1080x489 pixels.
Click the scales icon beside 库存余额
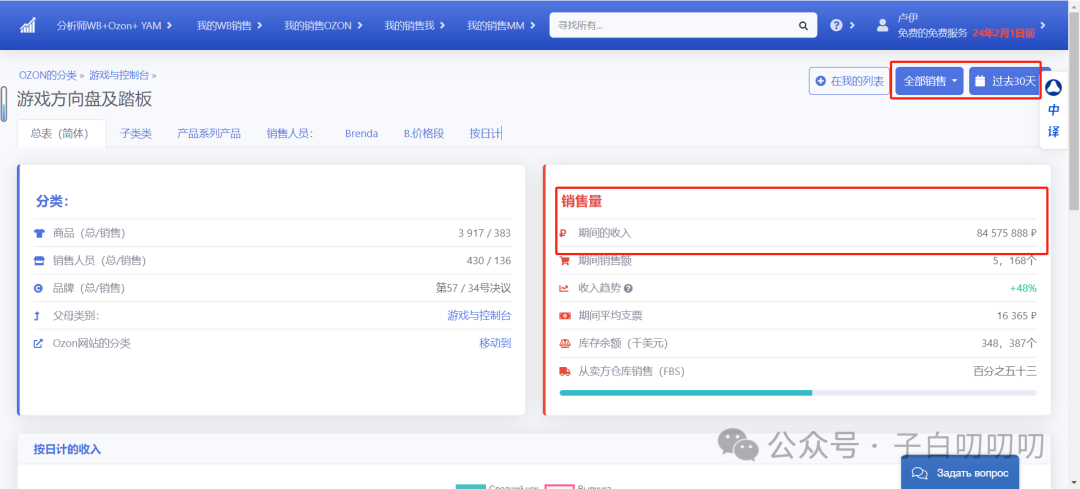coord(565,344)
